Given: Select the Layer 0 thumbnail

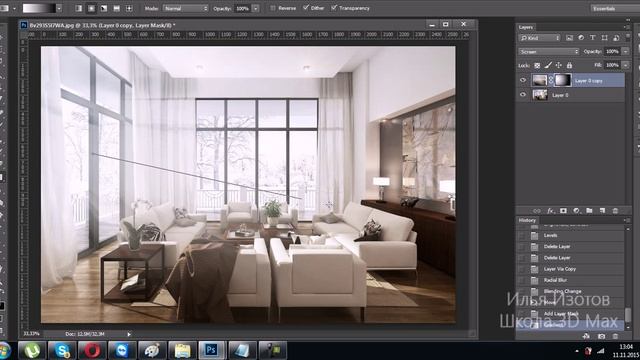Looking at the screenshot, I should (540, 95).
